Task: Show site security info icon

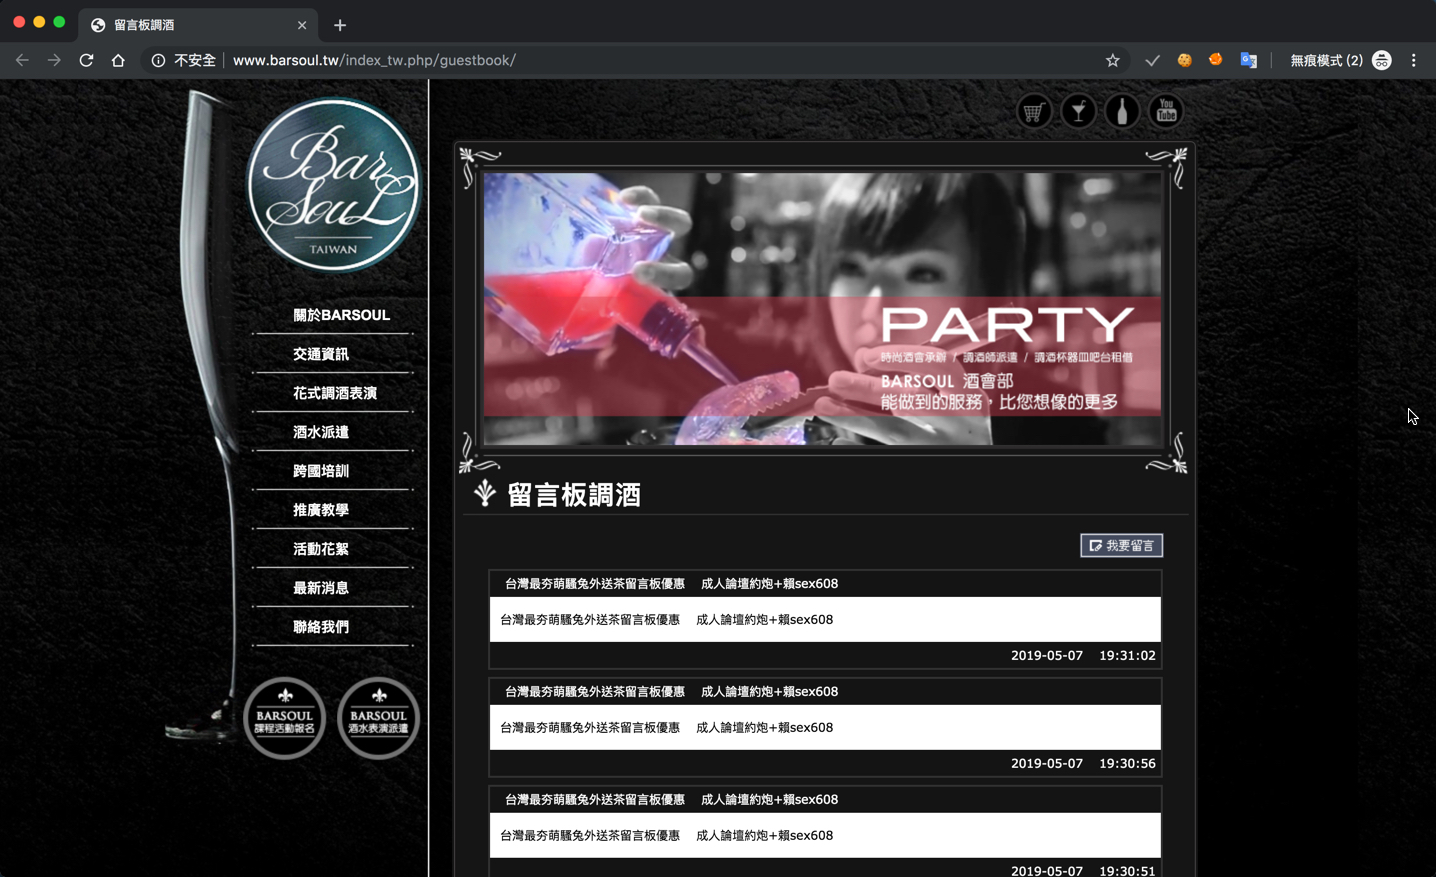Action: point(158,60)
